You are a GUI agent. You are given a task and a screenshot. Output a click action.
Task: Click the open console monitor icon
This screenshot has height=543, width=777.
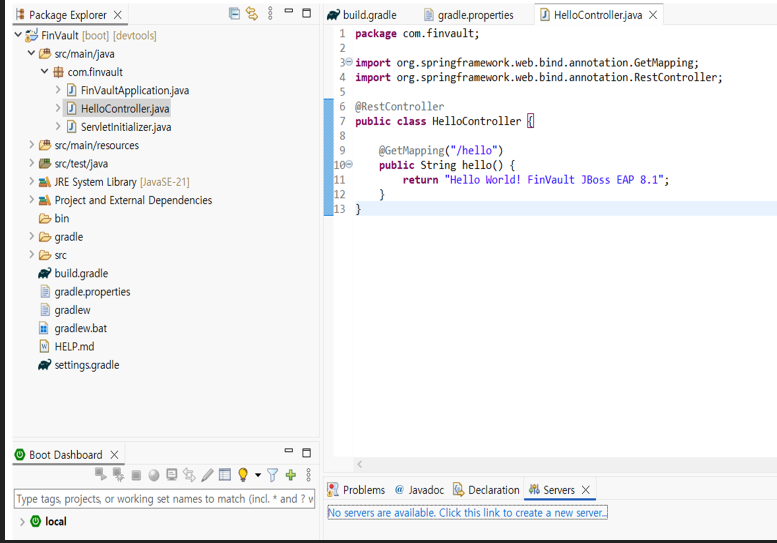tap(172, 475)
